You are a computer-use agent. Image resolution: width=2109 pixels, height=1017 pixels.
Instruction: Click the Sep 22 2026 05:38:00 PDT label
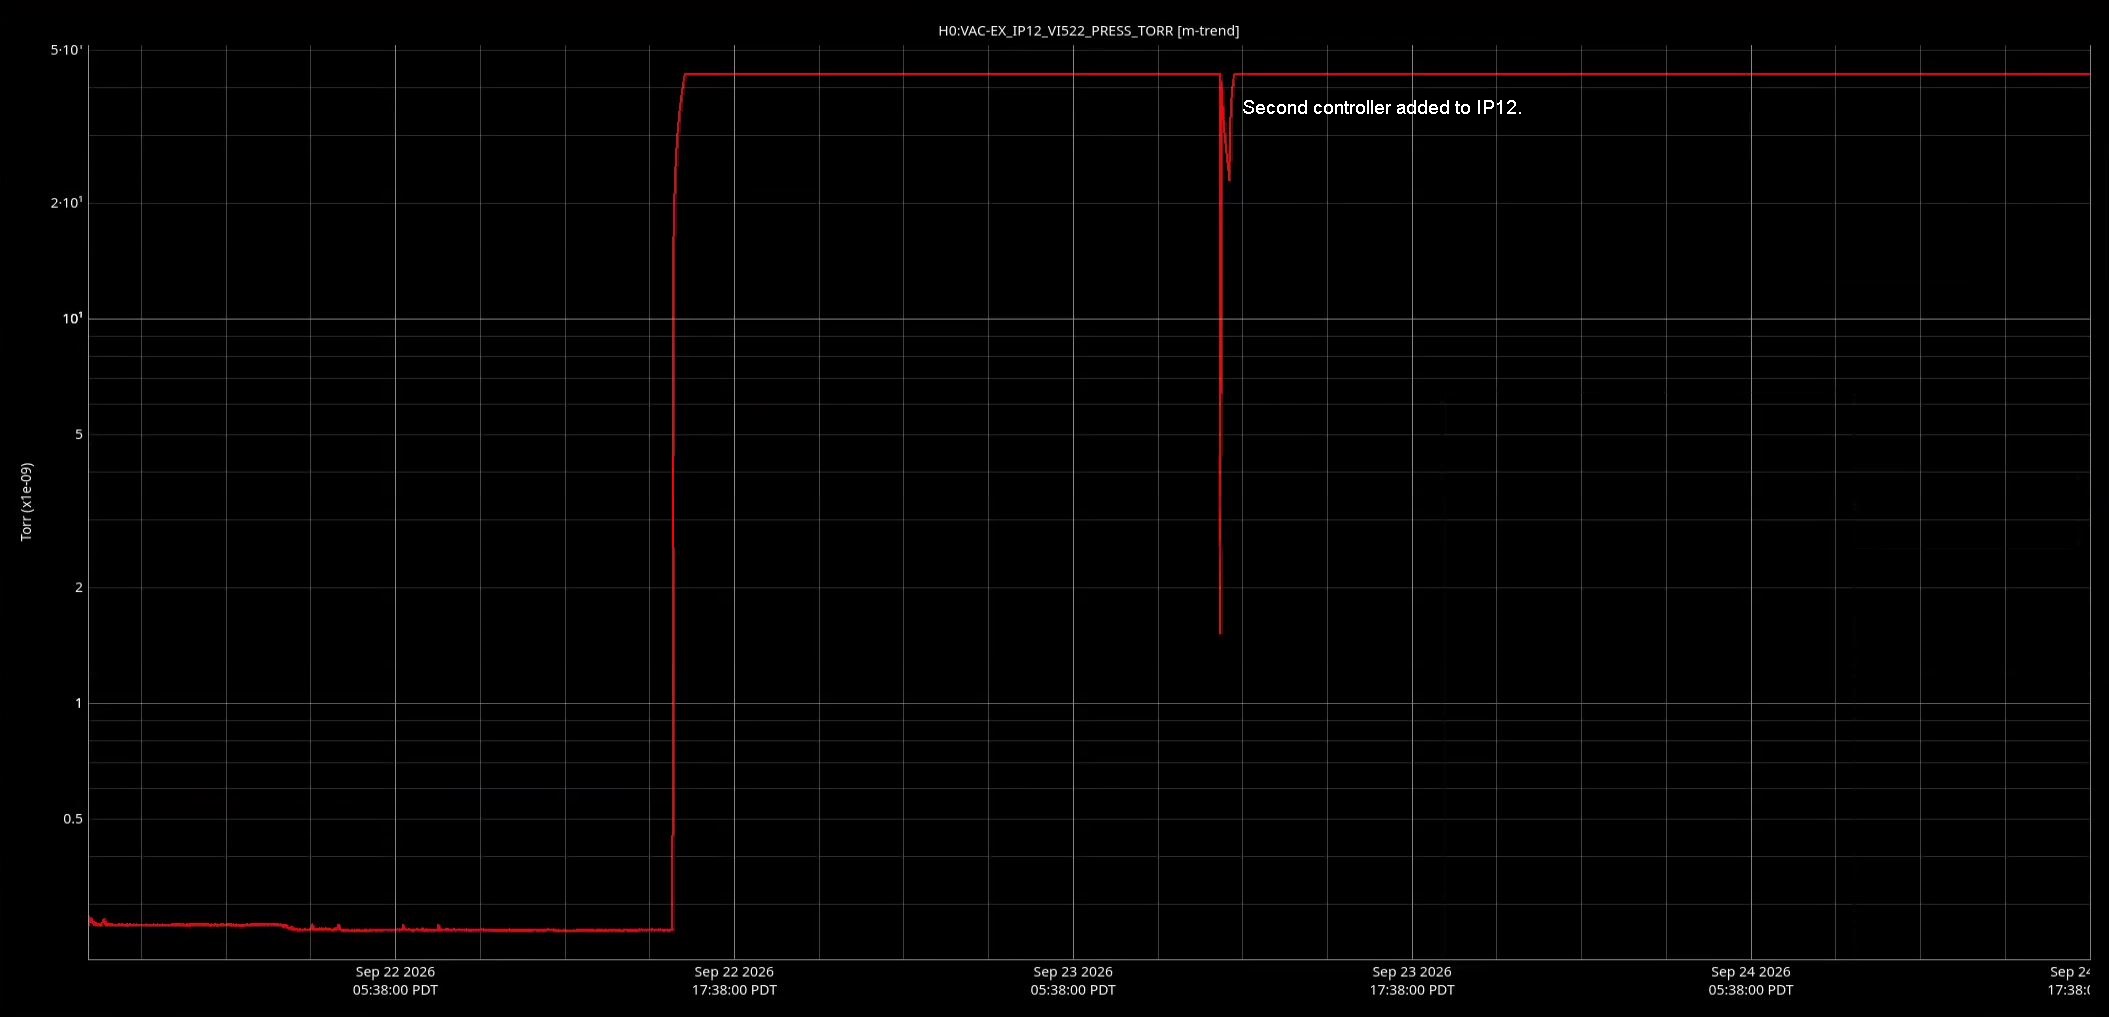(395, 981)
